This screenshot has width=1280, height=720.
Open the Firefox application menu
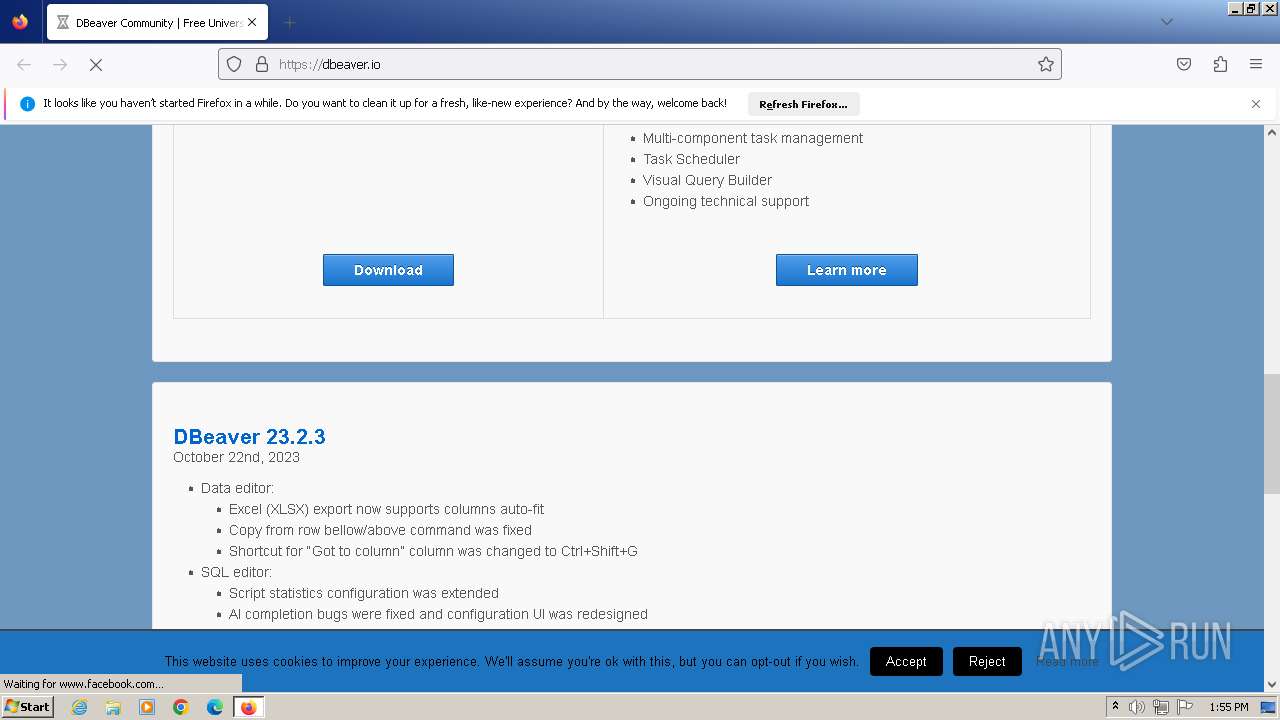click(x=1256, y=64)
